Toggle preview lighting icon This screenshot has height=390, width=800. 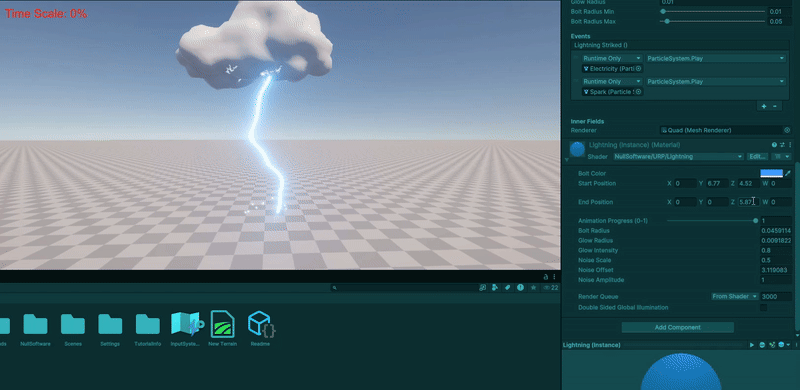pos(772,346)
